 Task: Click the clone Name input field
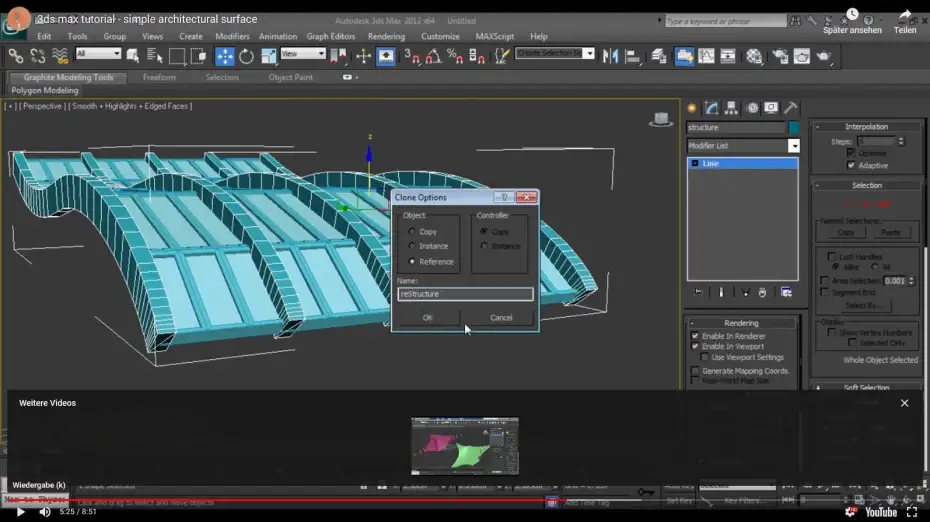click(465, 294)
